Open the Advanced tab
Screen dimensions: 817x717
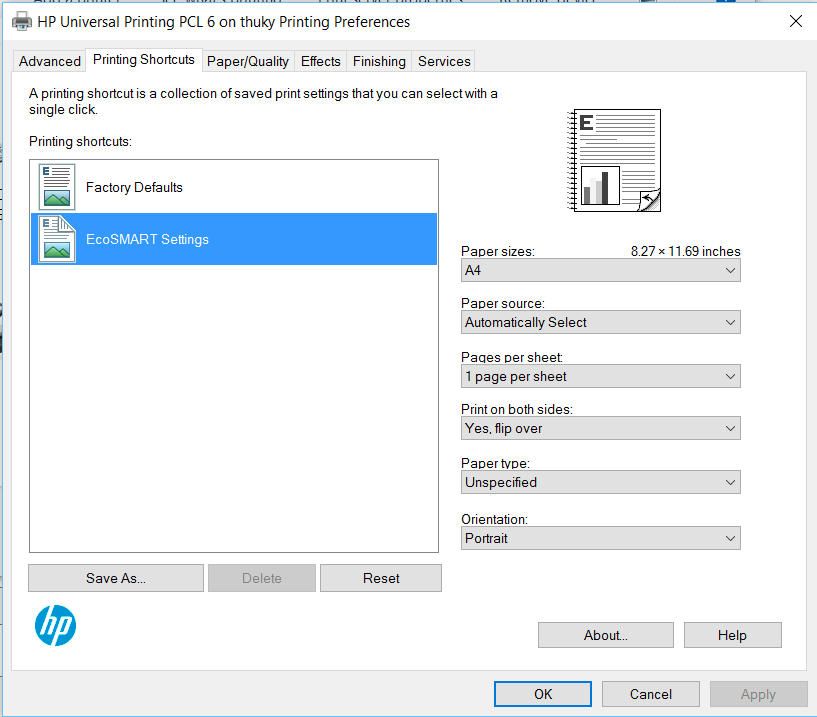[x=49, y=61]
